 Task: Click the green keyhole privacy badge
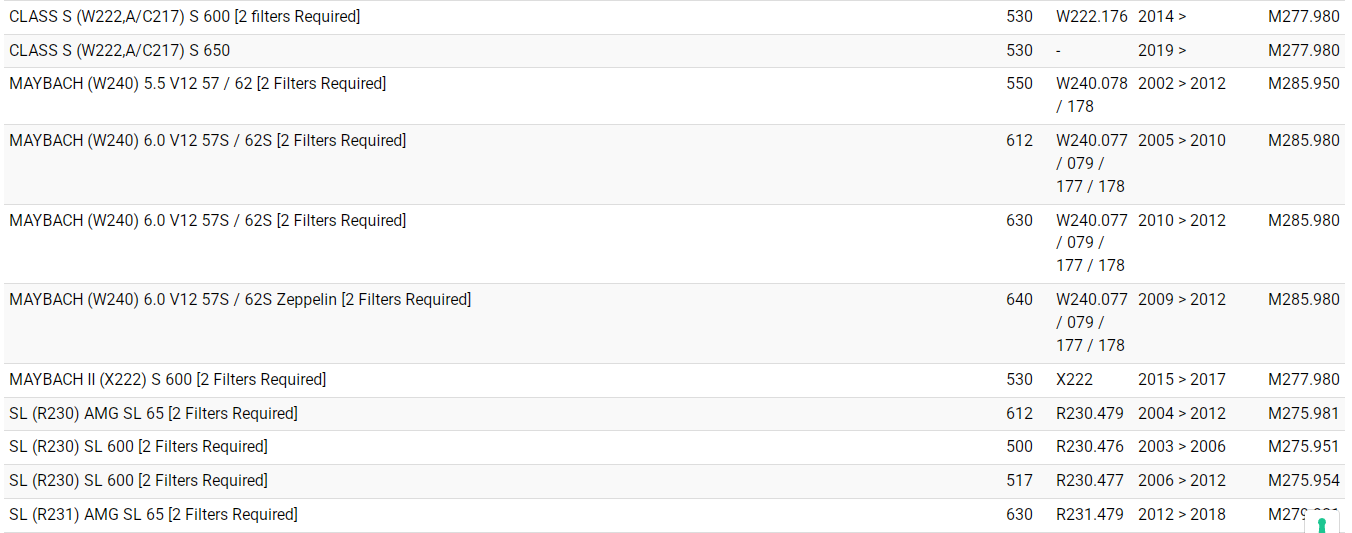pyautogui.click(x=1322, y=524)
